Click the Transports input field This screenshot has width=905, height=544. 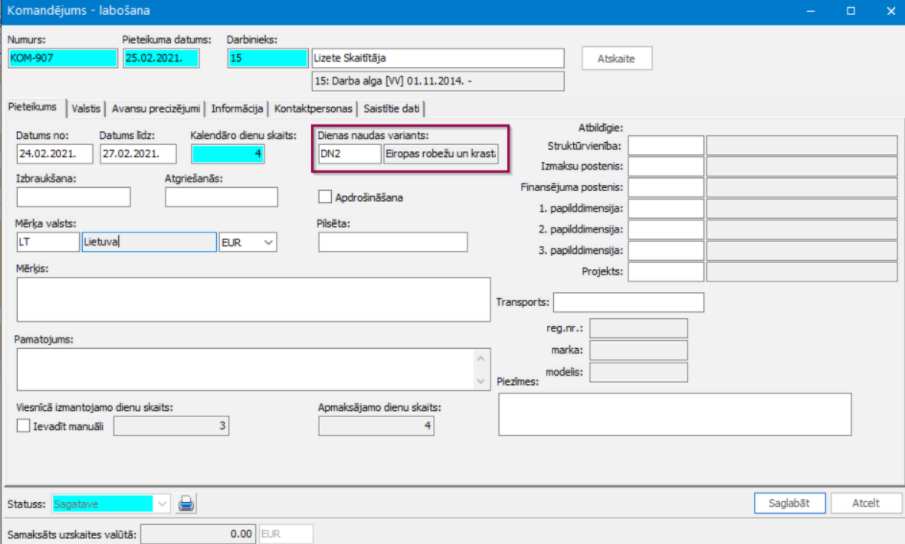point(629,302)
